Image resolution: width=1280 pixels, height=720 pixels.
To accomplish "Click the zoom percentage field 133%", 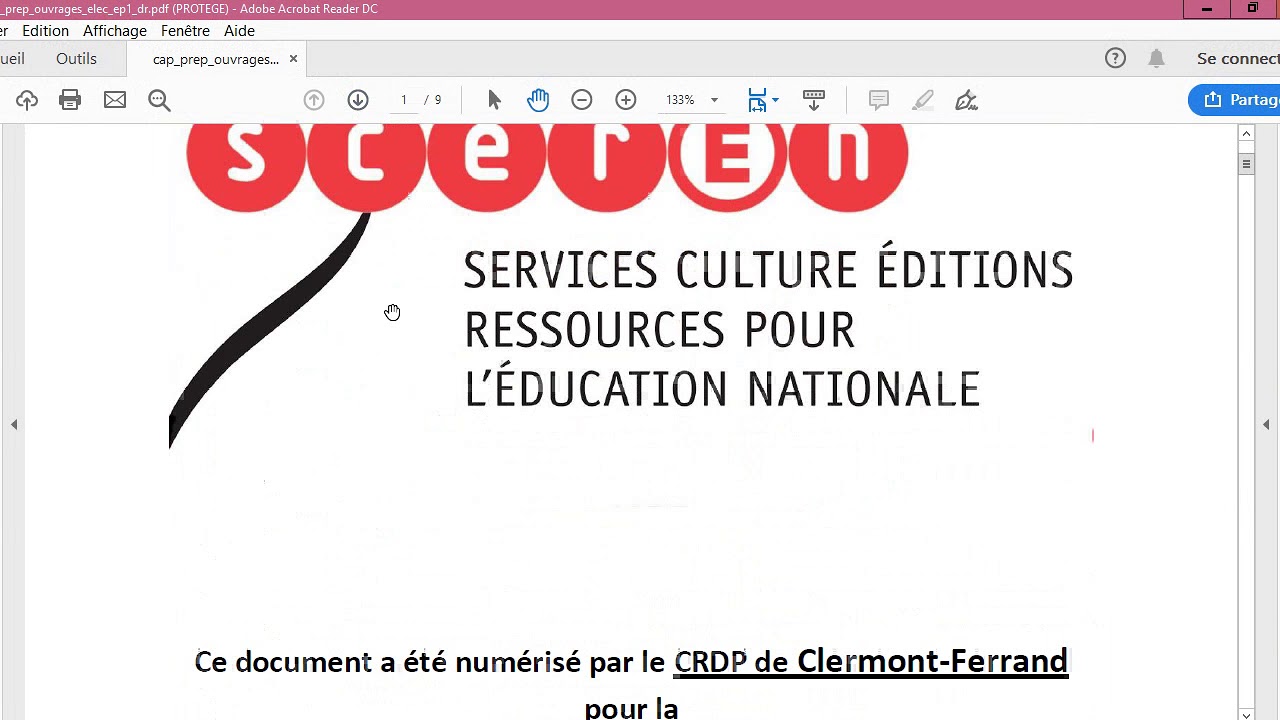I will point(680,100).
